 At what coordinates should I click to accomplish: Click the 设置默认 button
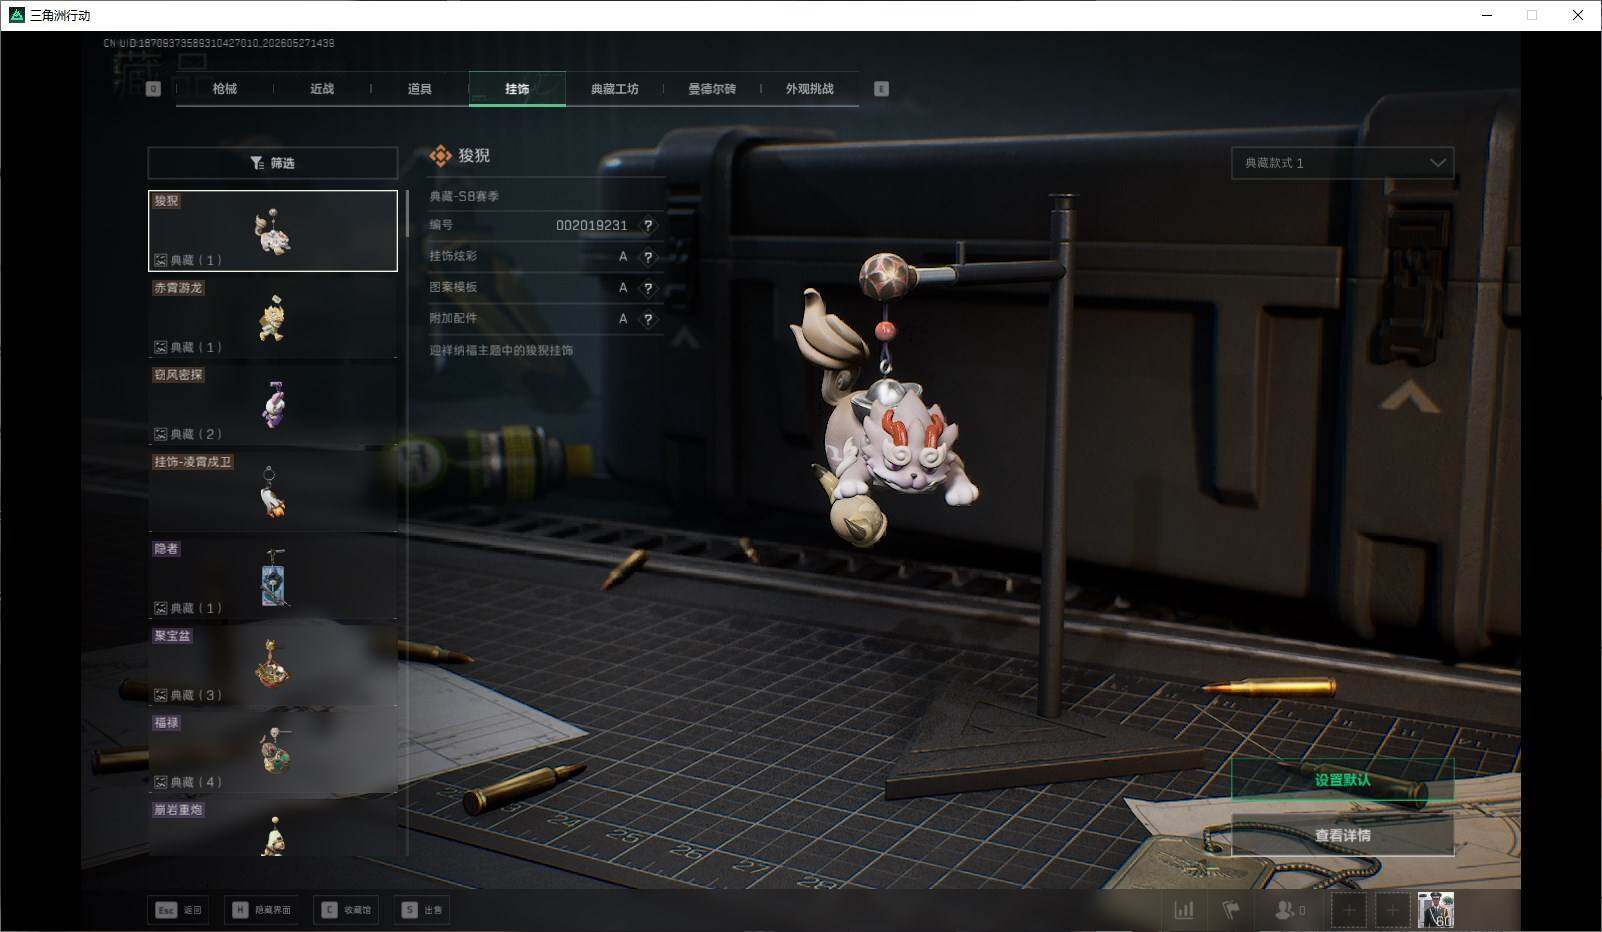coord(1342,780)
